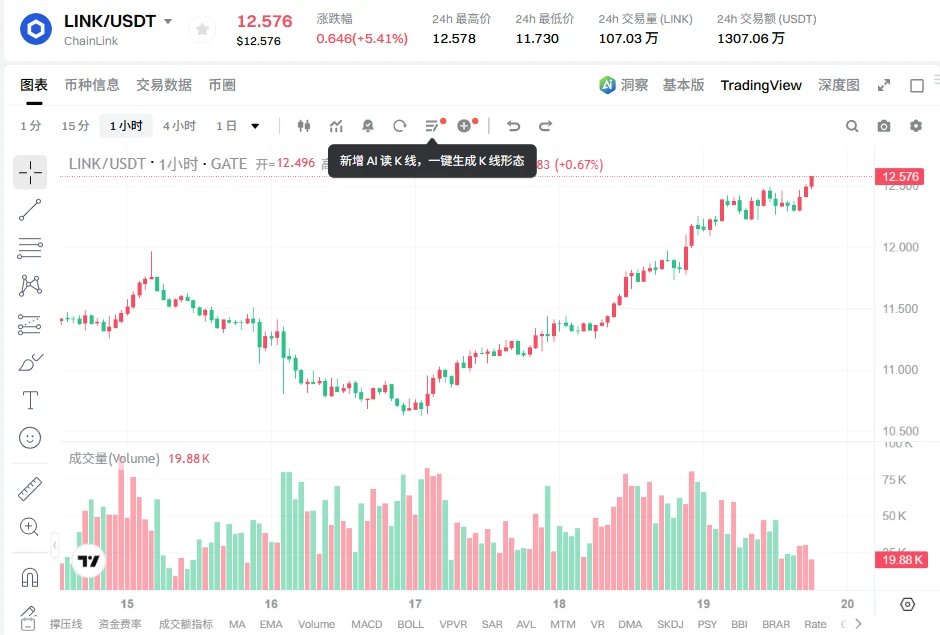Click the square layout icon
This screenshot has width=940, height=635.
[917, 86]
